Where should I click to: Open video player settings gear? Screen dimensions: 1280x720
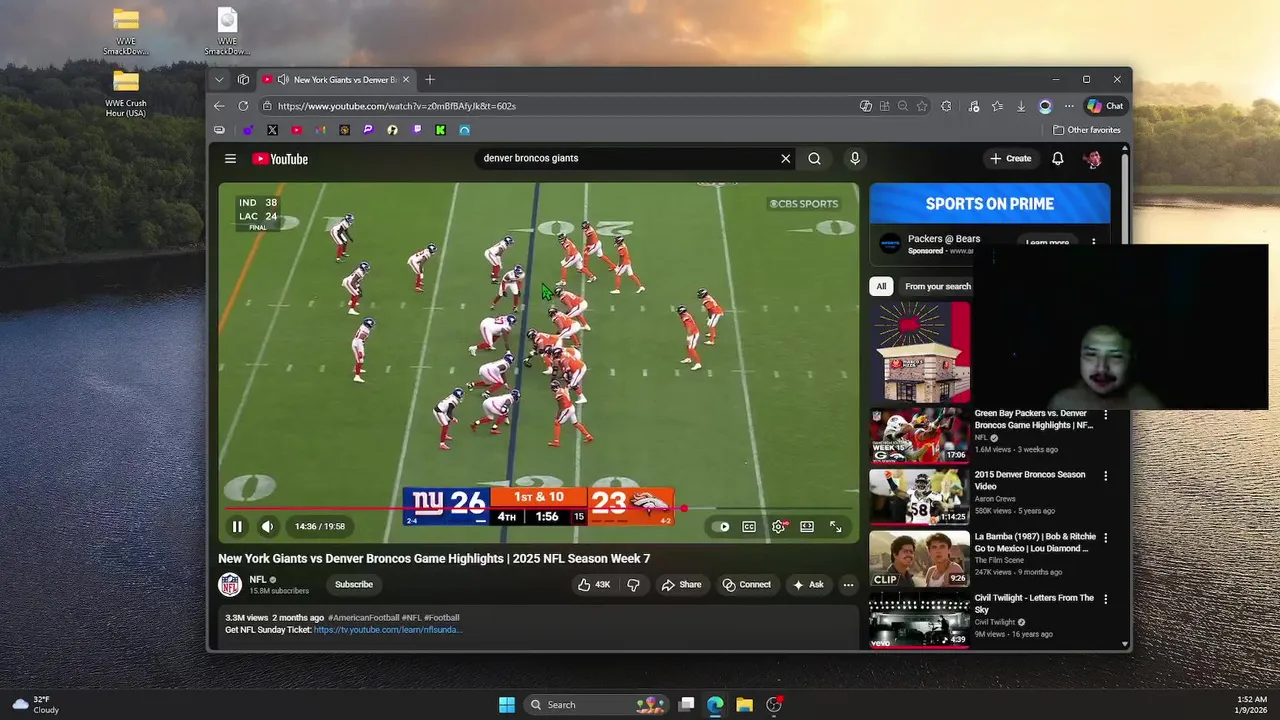tap(778, 527)
